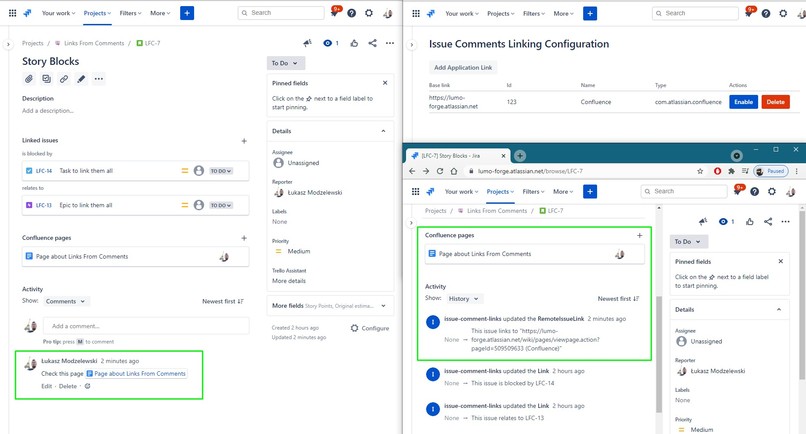Image resolution: width=806 pixels, height=434 pixels.
Task: Open Comments filter dropdown in Activity
Action: click(x=66, y=301)
